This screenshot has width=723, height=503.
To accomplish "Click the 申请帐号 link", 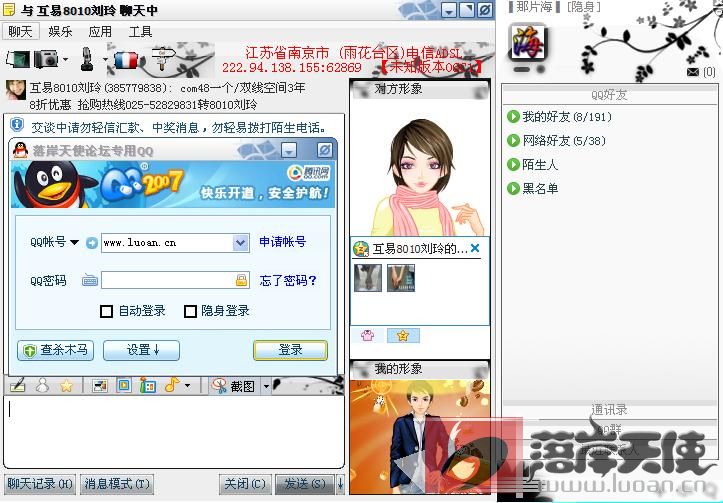I will [283, 242].
